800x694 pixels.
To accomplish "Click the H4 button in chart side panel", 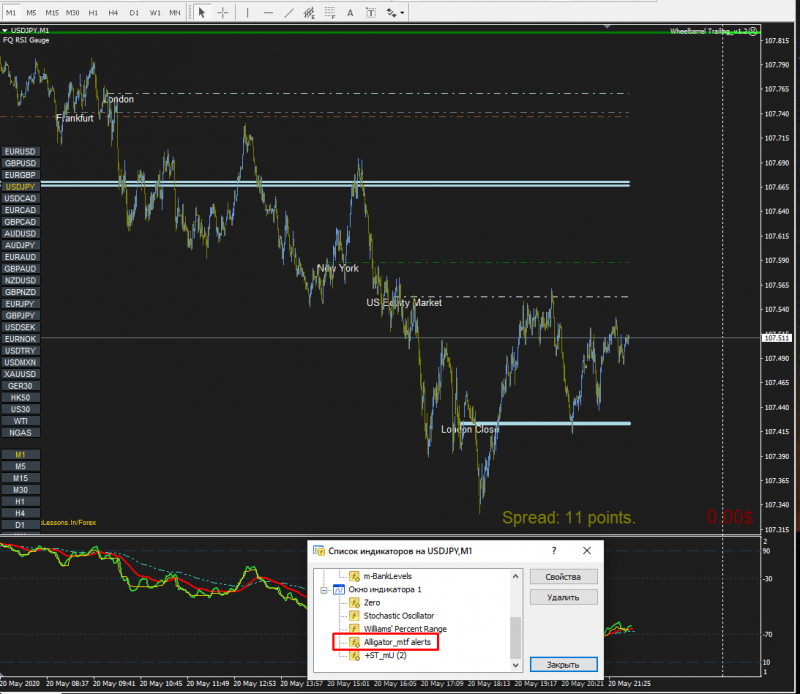I will coord(20,513).
